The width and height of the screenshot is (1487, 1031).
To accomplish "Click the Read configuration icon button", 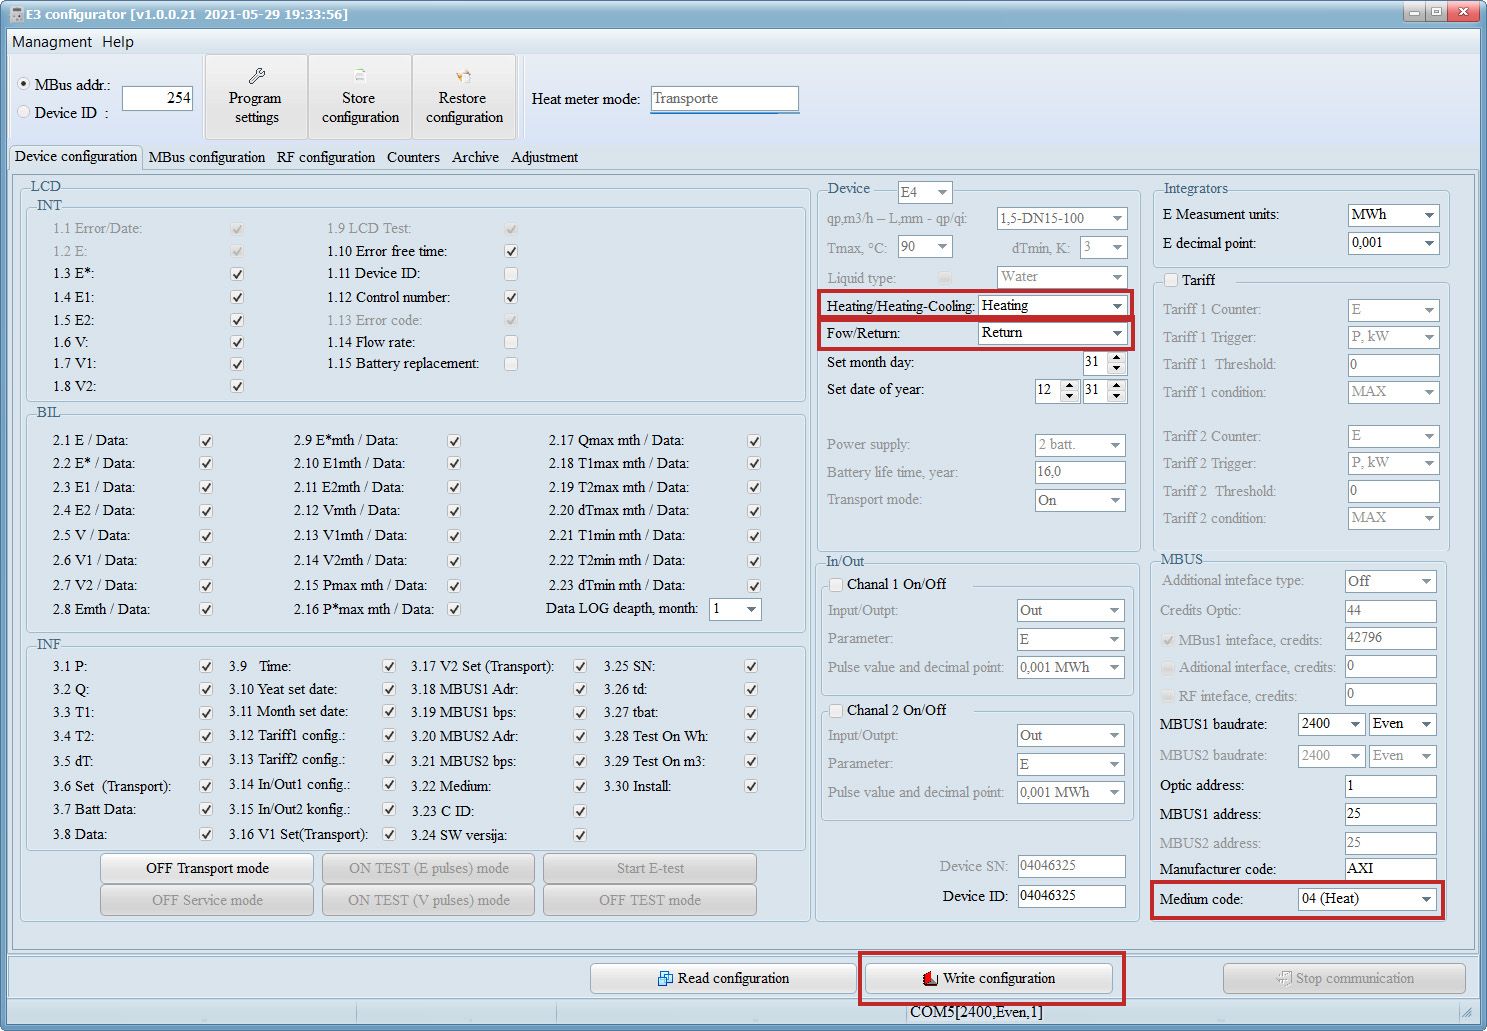I will [x=665, y=979].
